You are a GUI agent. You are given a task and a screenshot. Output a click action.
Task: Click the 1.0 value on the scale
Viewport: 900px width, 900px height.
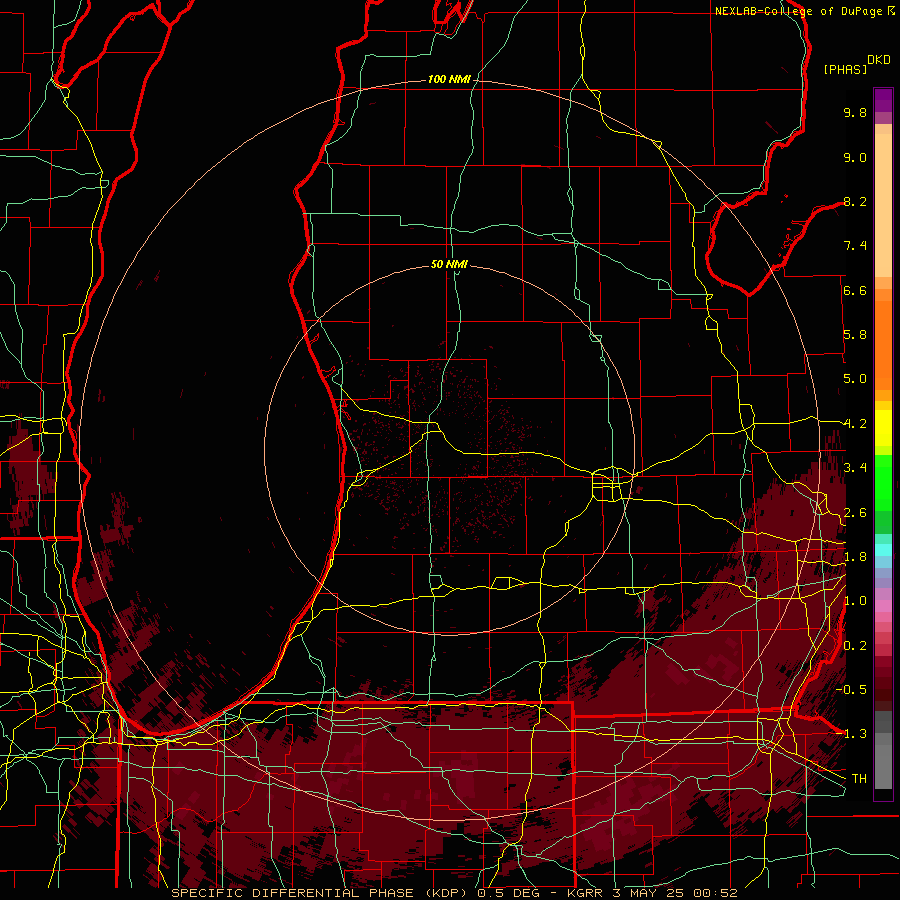pos(855,601)
